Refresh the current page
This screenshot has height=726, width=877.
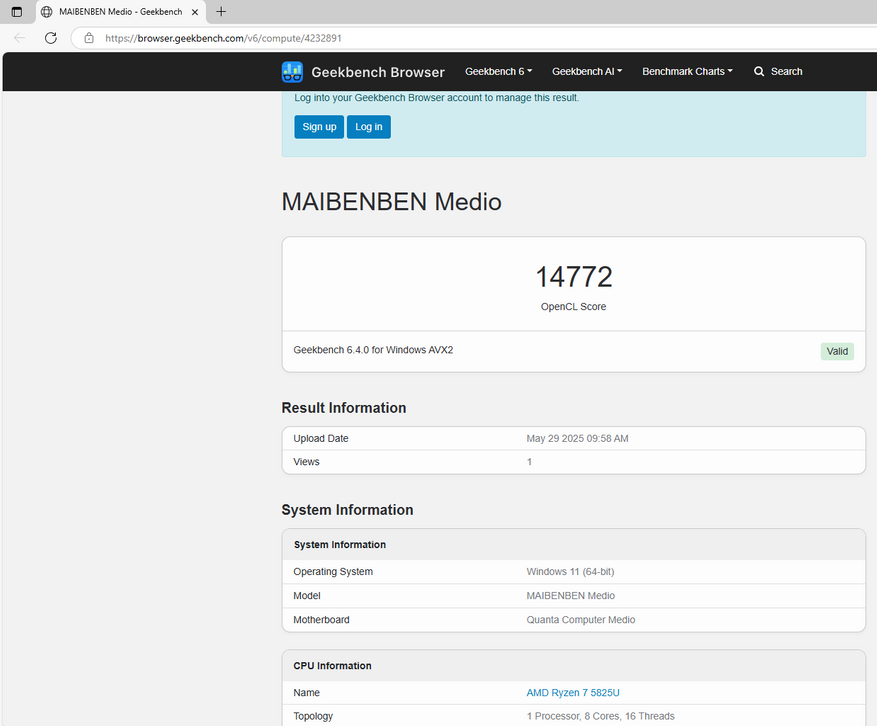[50, 38]
